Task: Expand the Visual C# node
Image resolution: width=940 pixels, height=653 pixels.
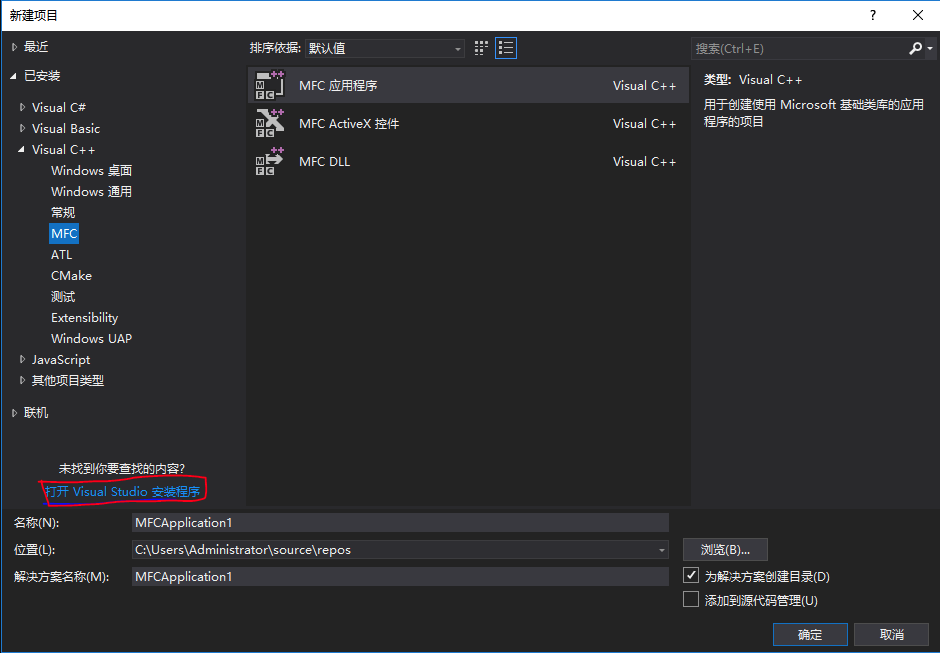Action: pyautogui.click(x=22, y=107)
